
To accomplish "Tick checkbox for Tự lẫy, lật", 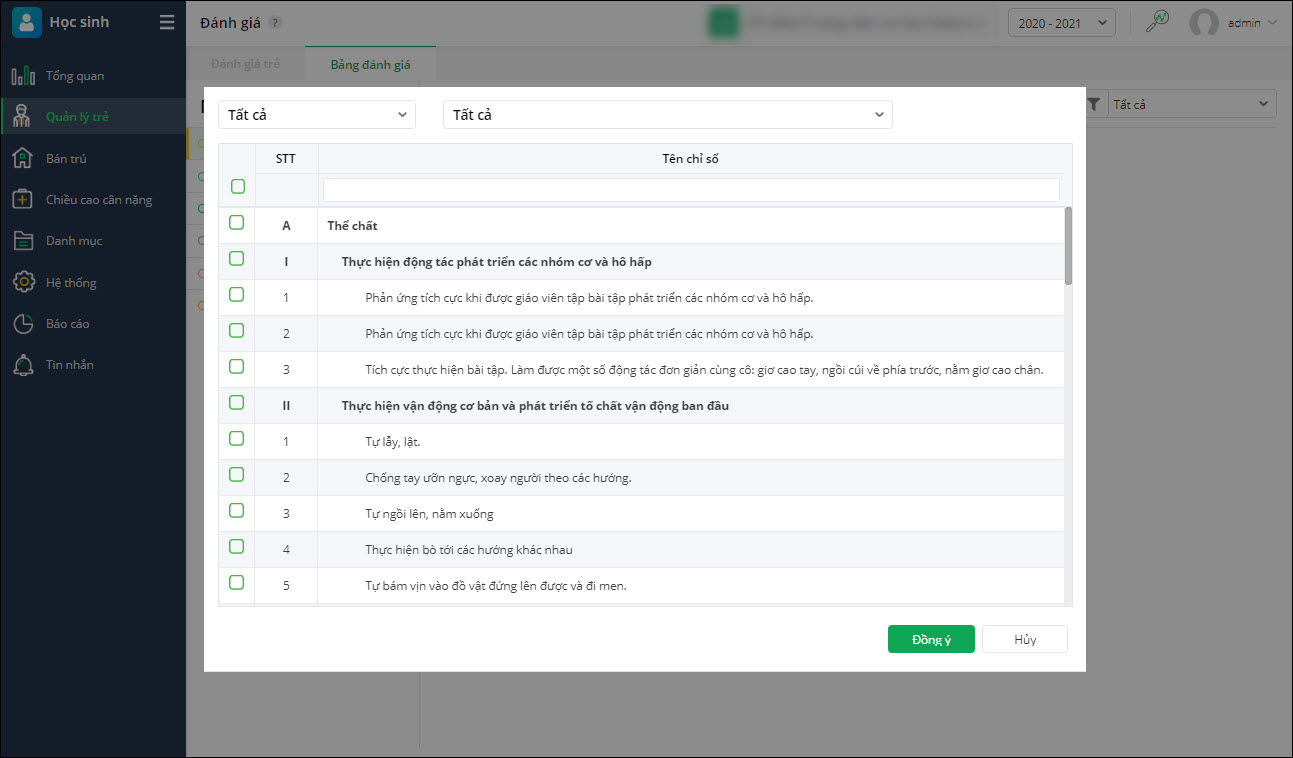I will point(236,438).
